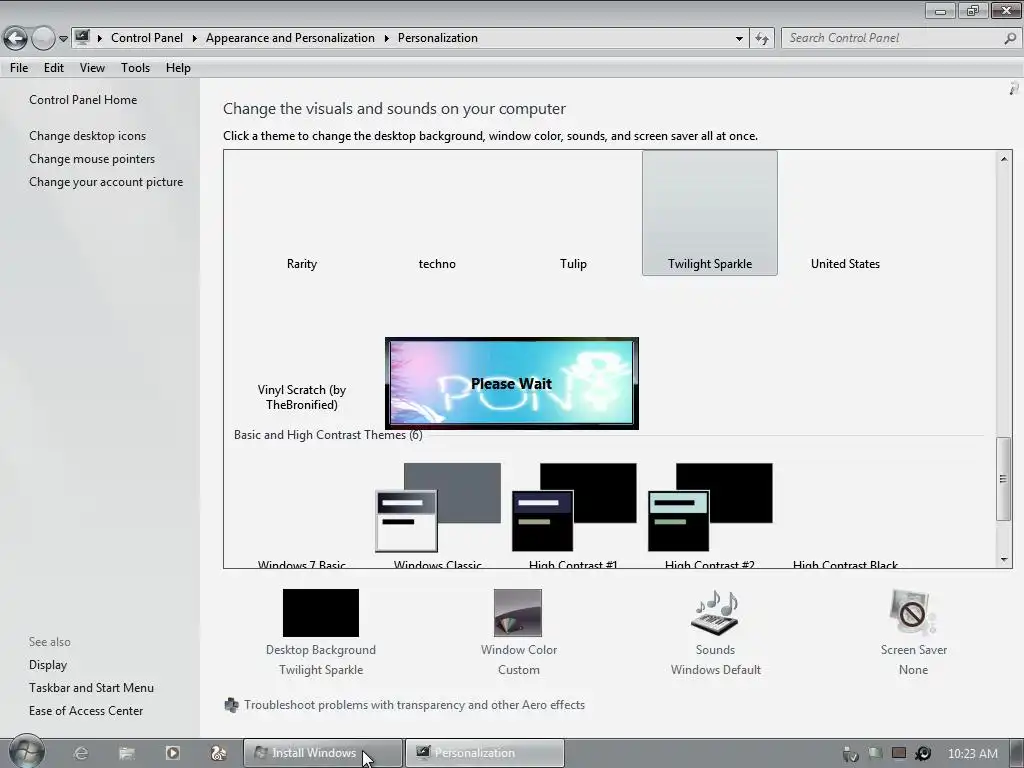
Task: Switch to Install Windows taskbar button
Action: click(x=323, y=753)
